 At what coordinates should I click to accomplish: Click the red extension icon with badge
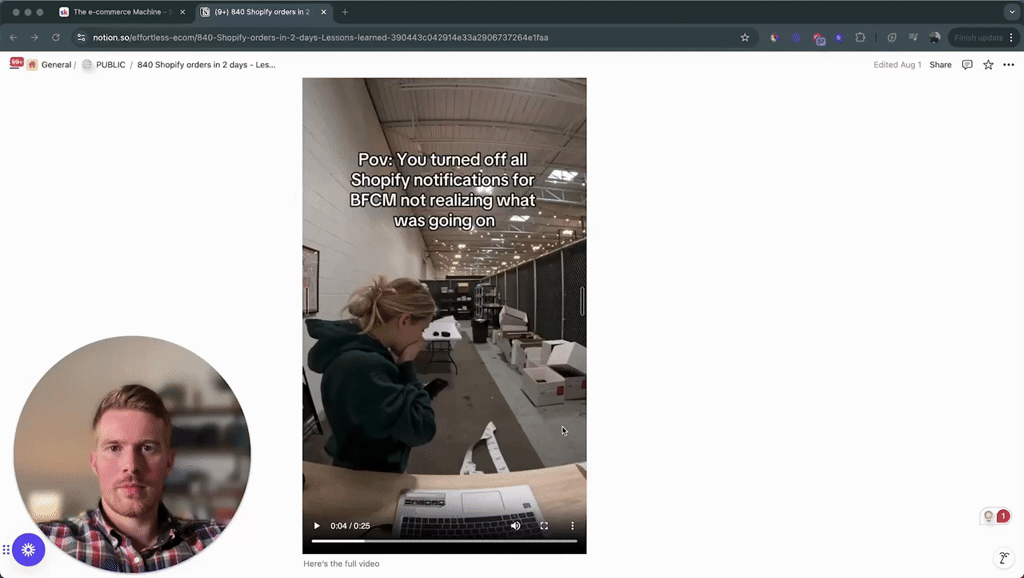818,39
